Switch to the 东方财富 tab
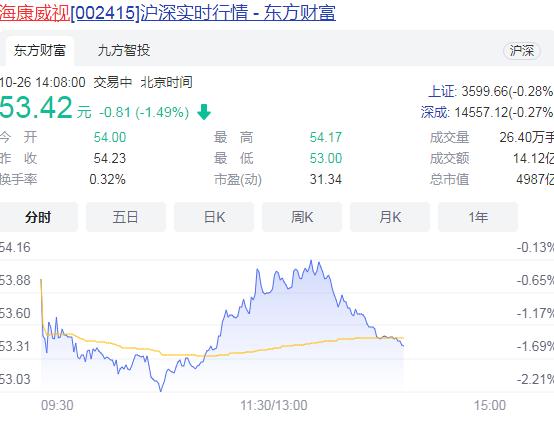The image size is (554, 421). pos(40,51)
